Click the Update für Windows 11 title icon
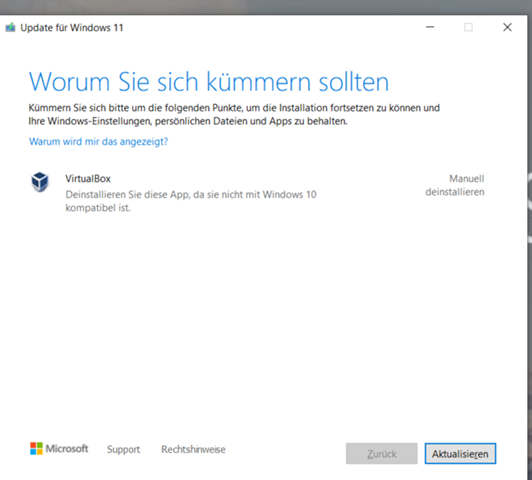The image size is (532, 480). (x=11, y=27)
